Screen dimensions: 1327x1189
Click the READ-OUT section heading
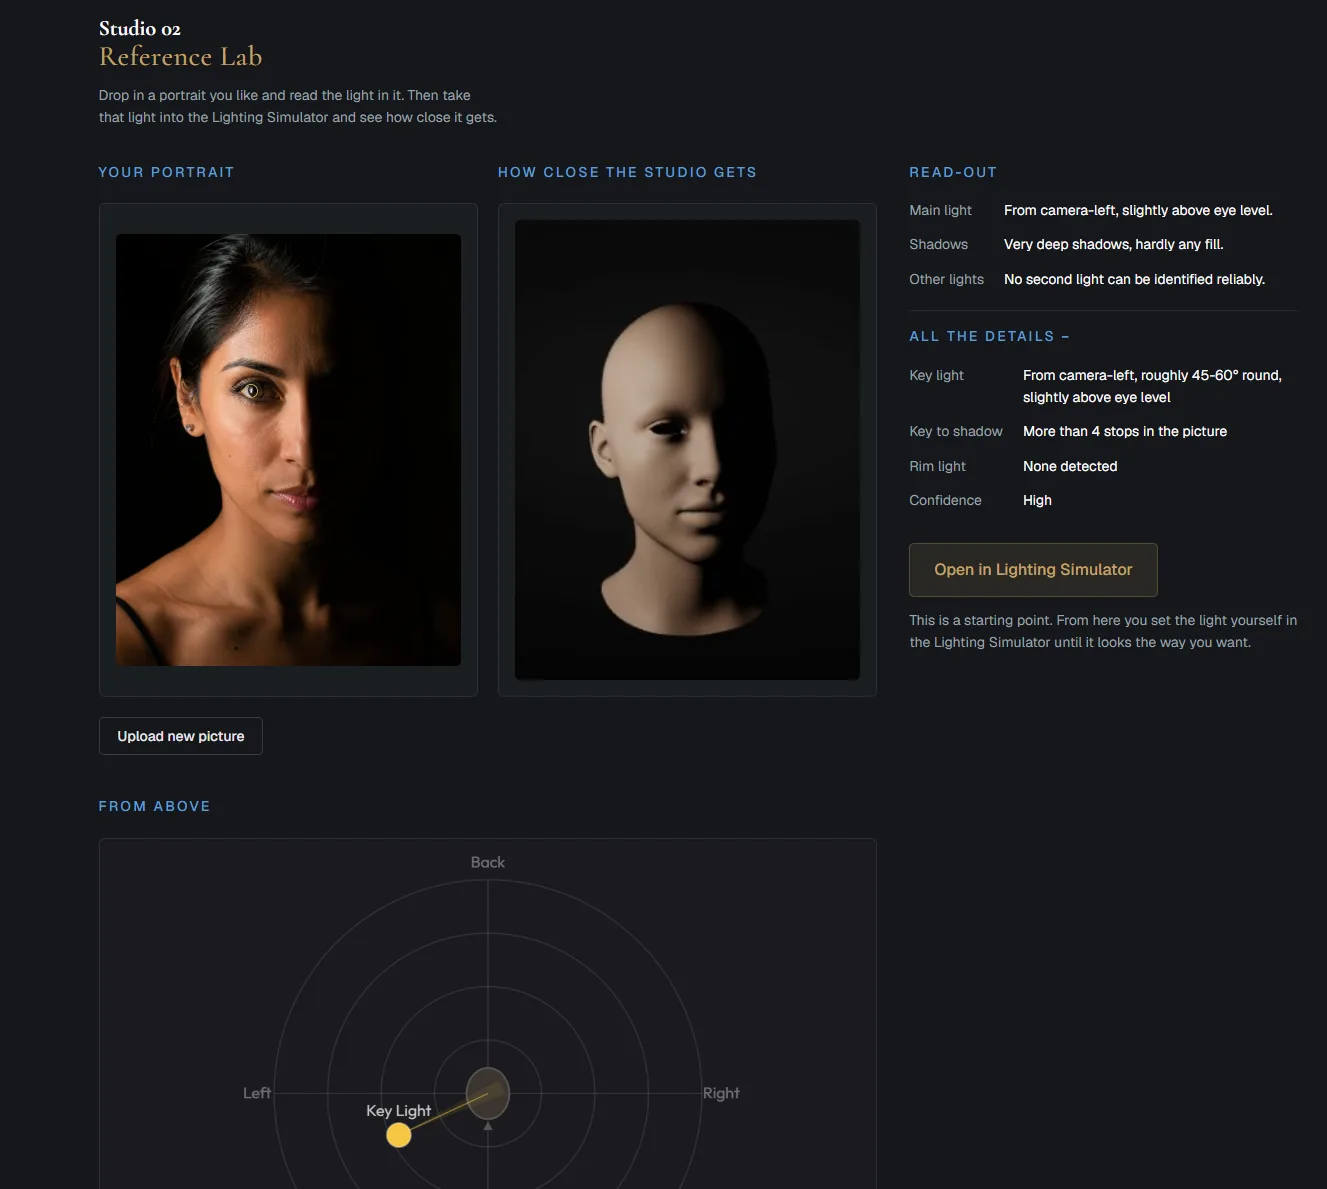coord(953,172)
